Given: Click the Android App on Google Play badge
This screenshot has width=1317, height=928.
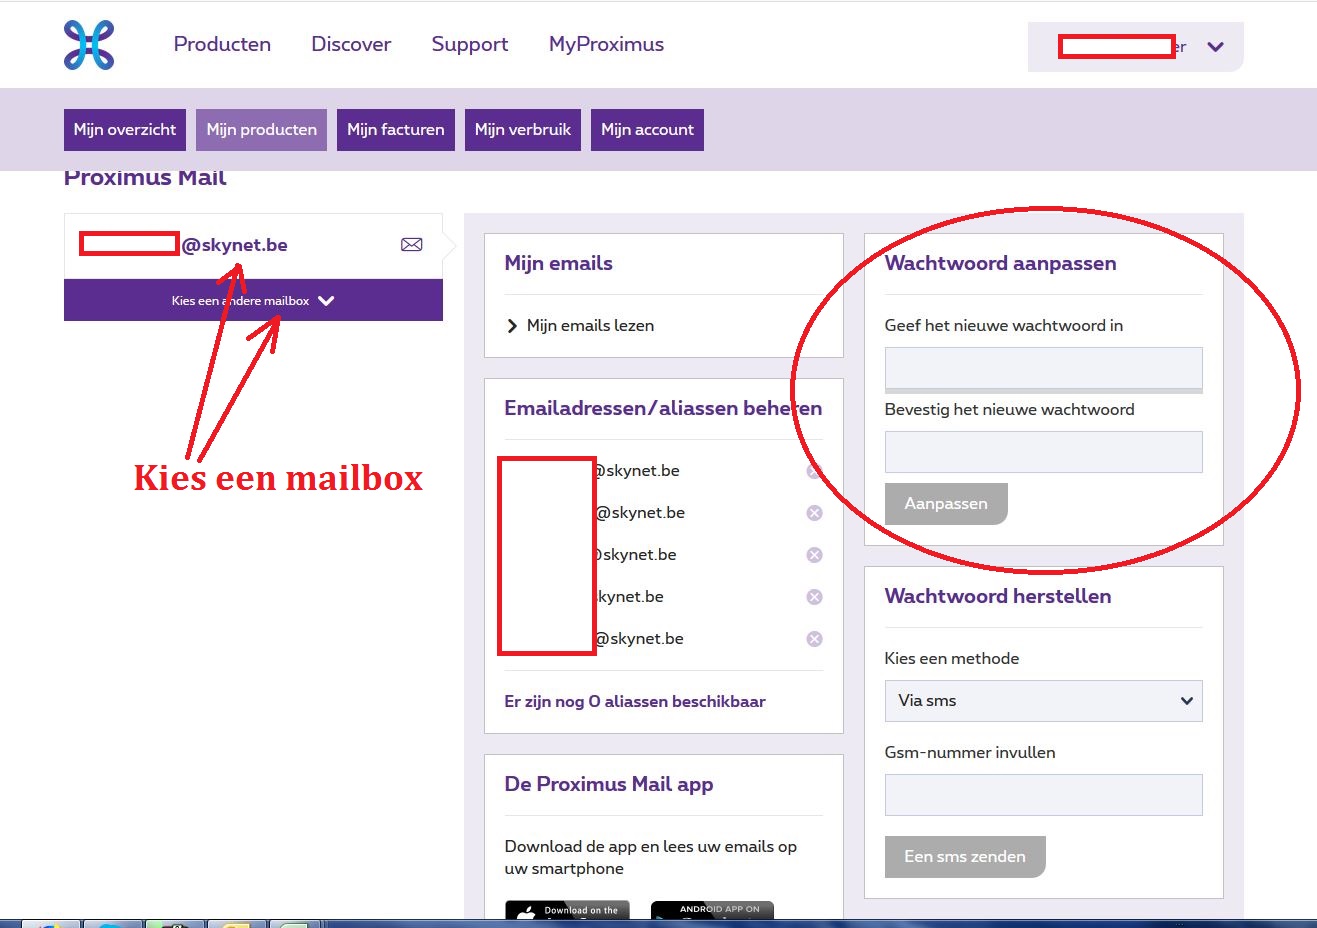Looking at the screenshot, I should tap(711, 911).
